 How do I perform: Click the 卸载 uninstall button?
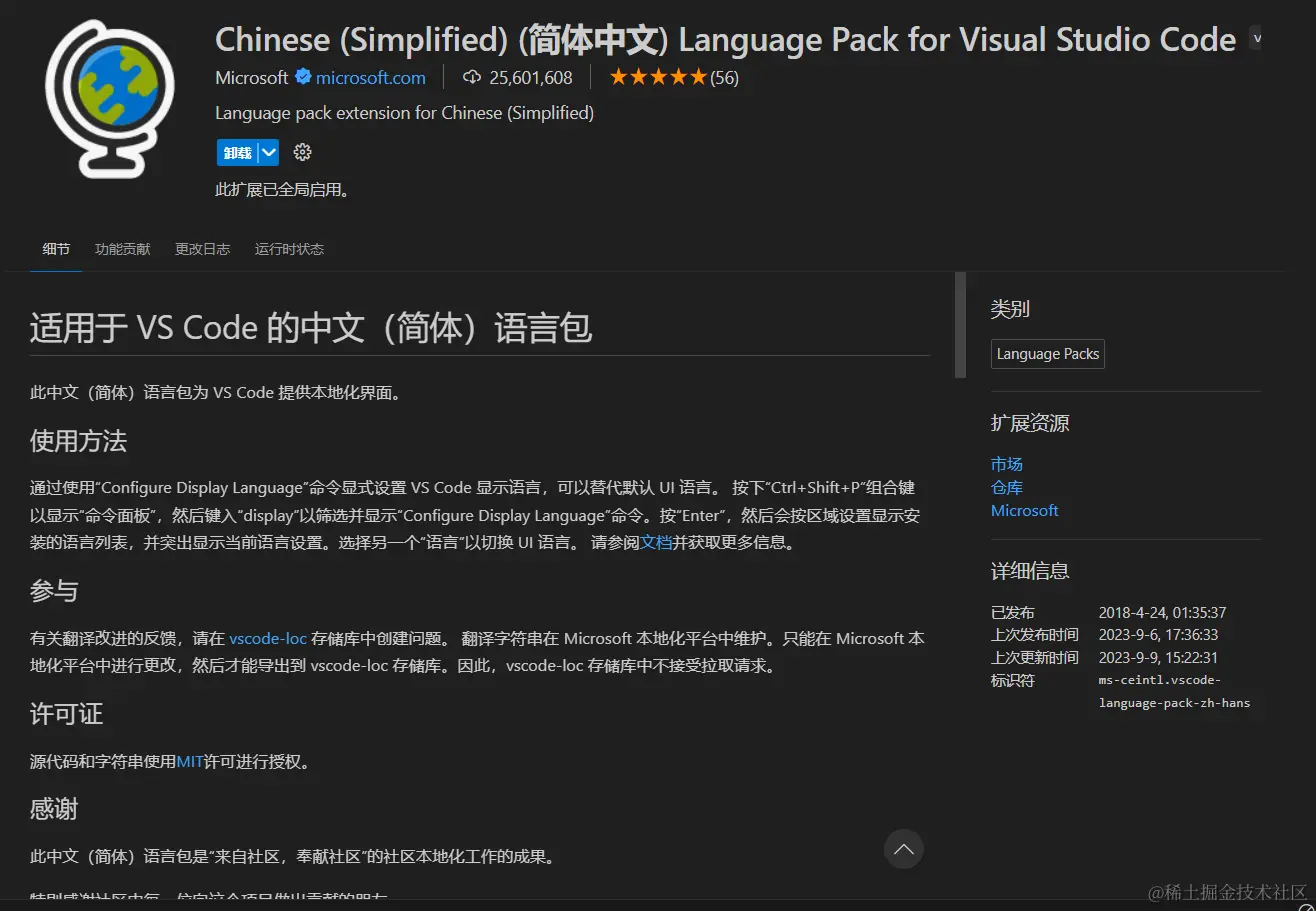click(x=237, y=152)
